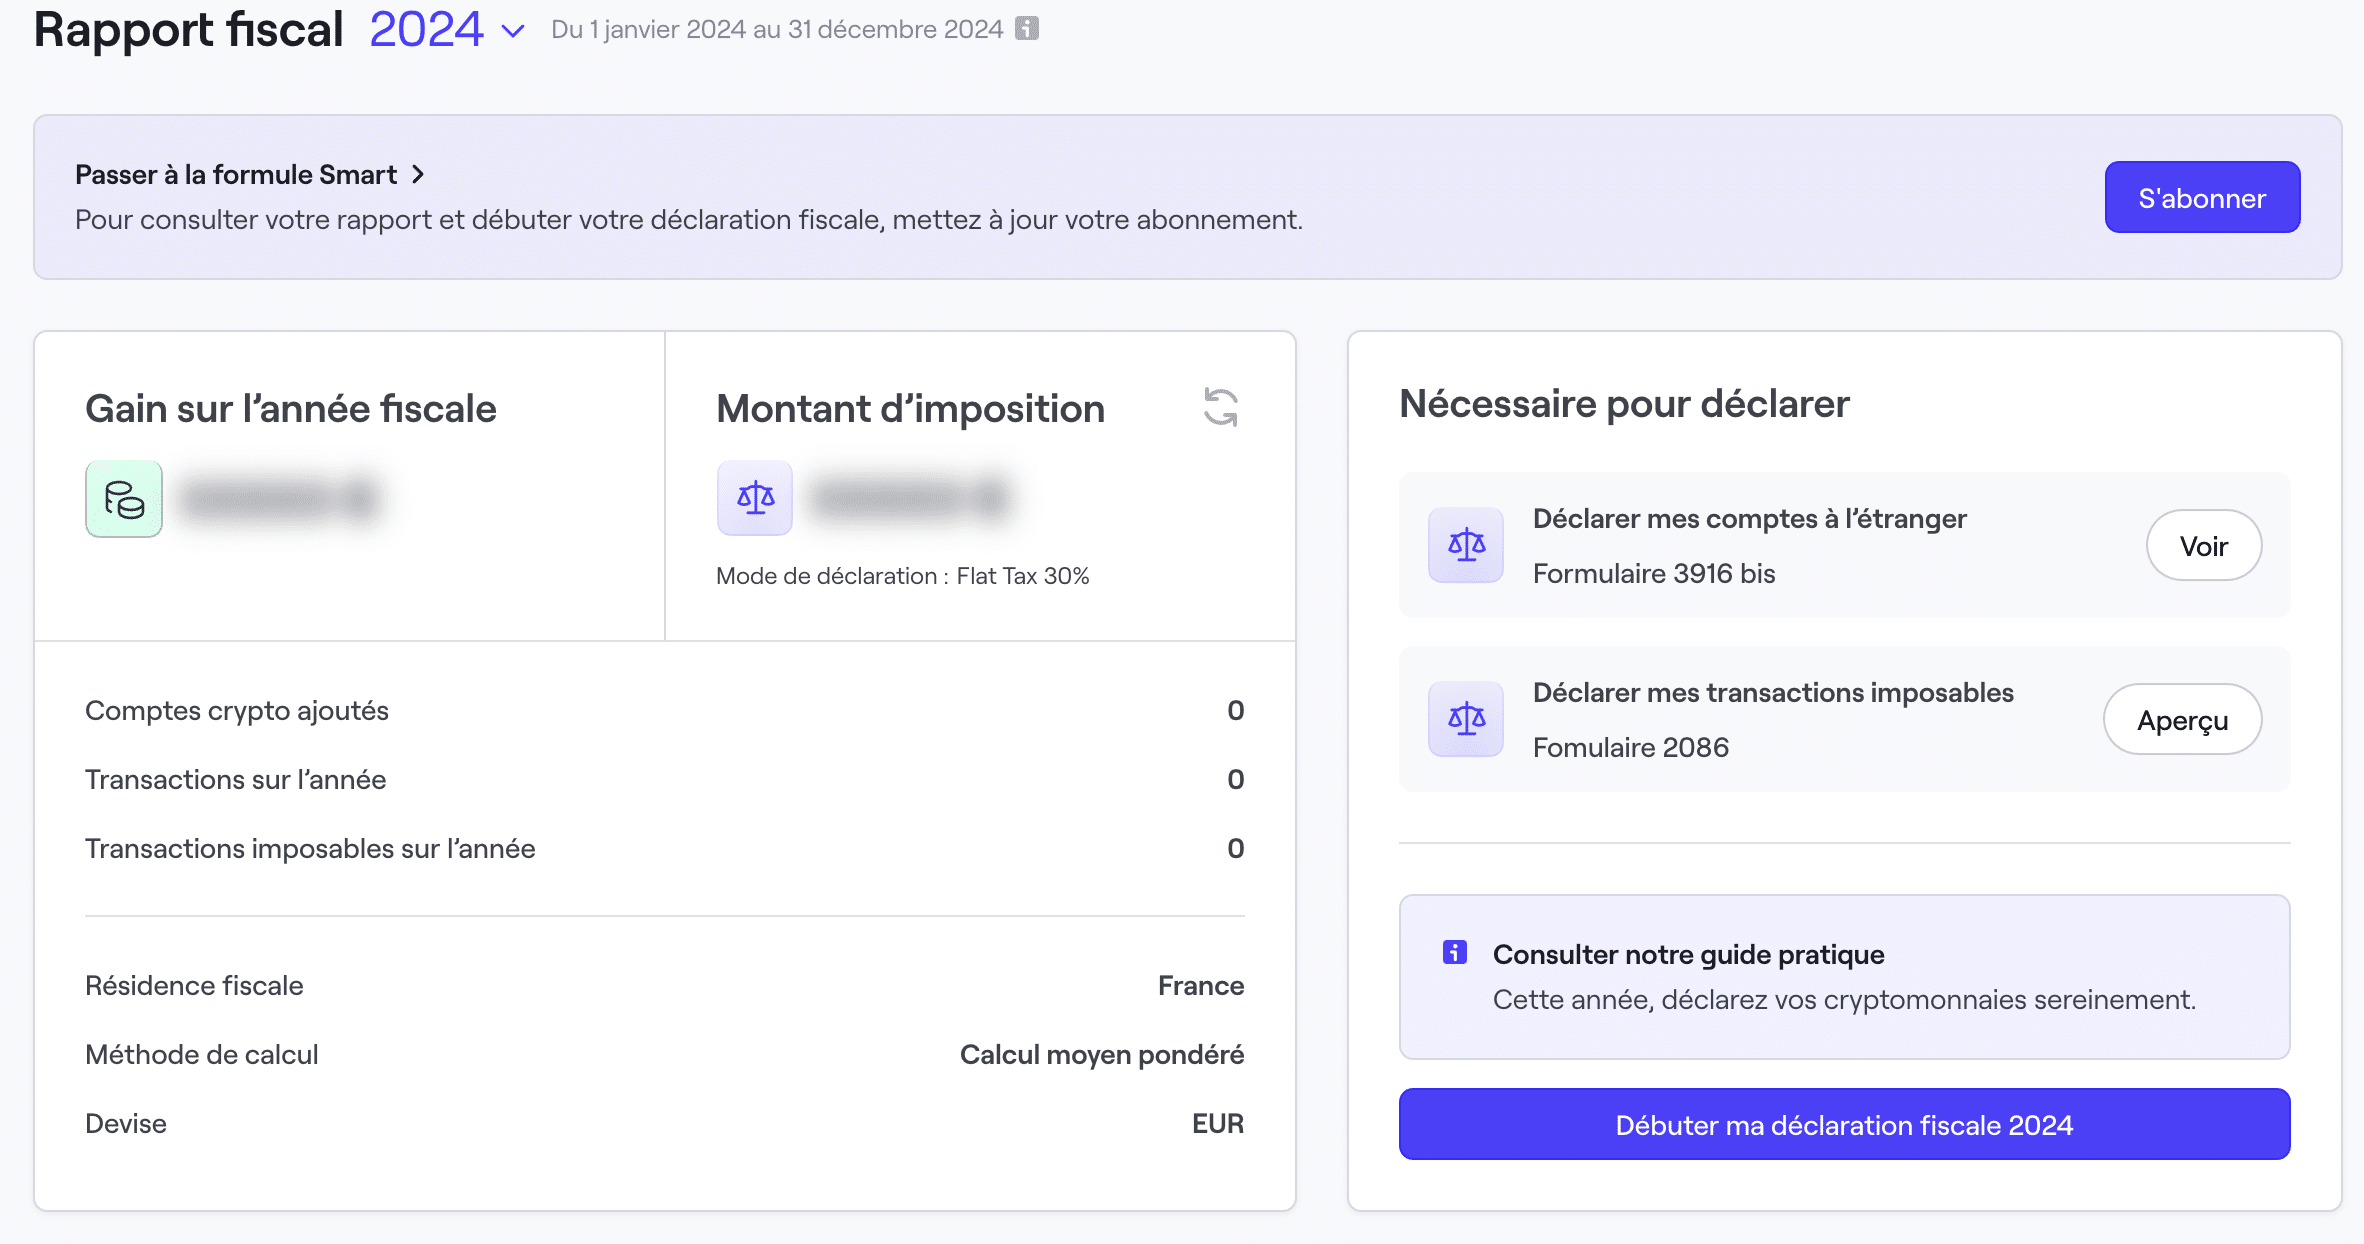Click Calcul moyen pondéré method value
The width and height of the screenshot is (2364, 1244).
(1101, 1054)
